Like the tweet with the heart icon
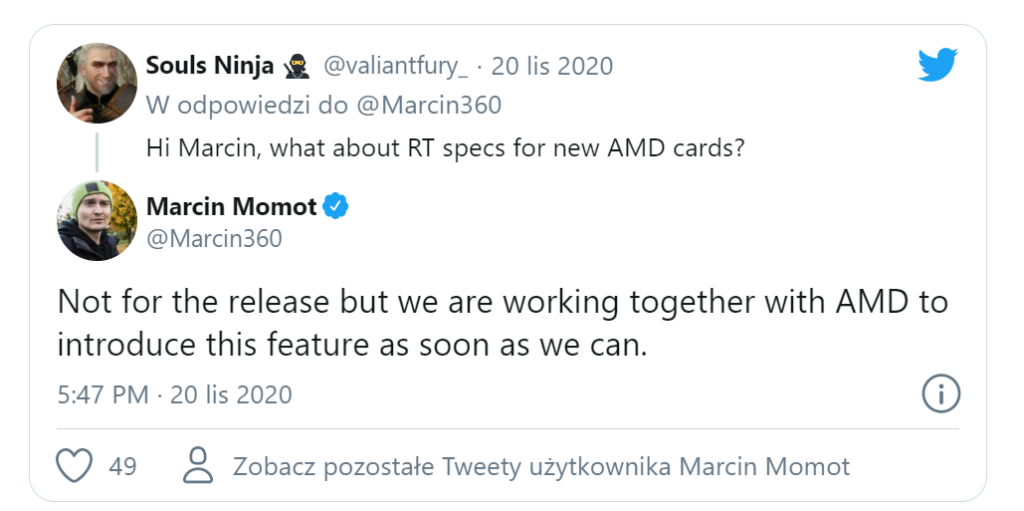The image size is (1024, 511). click(x=75, y=465)
